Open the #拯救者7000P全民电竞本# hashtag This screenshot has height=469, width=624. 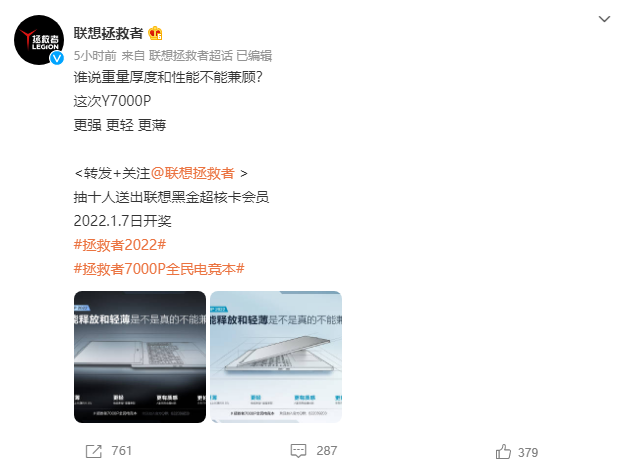(x=159, y=269)
